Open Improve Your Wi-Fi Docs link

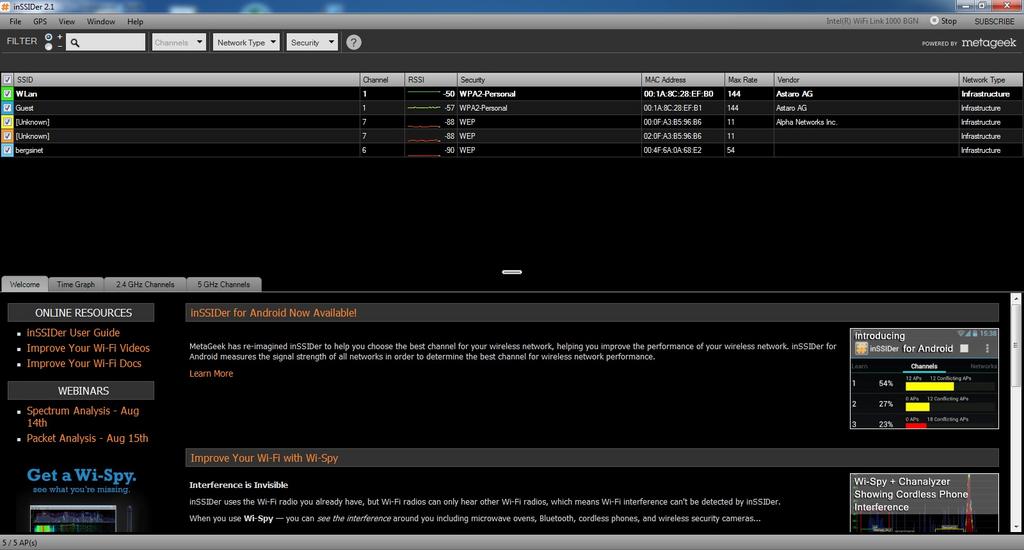(x=84, y=364)
